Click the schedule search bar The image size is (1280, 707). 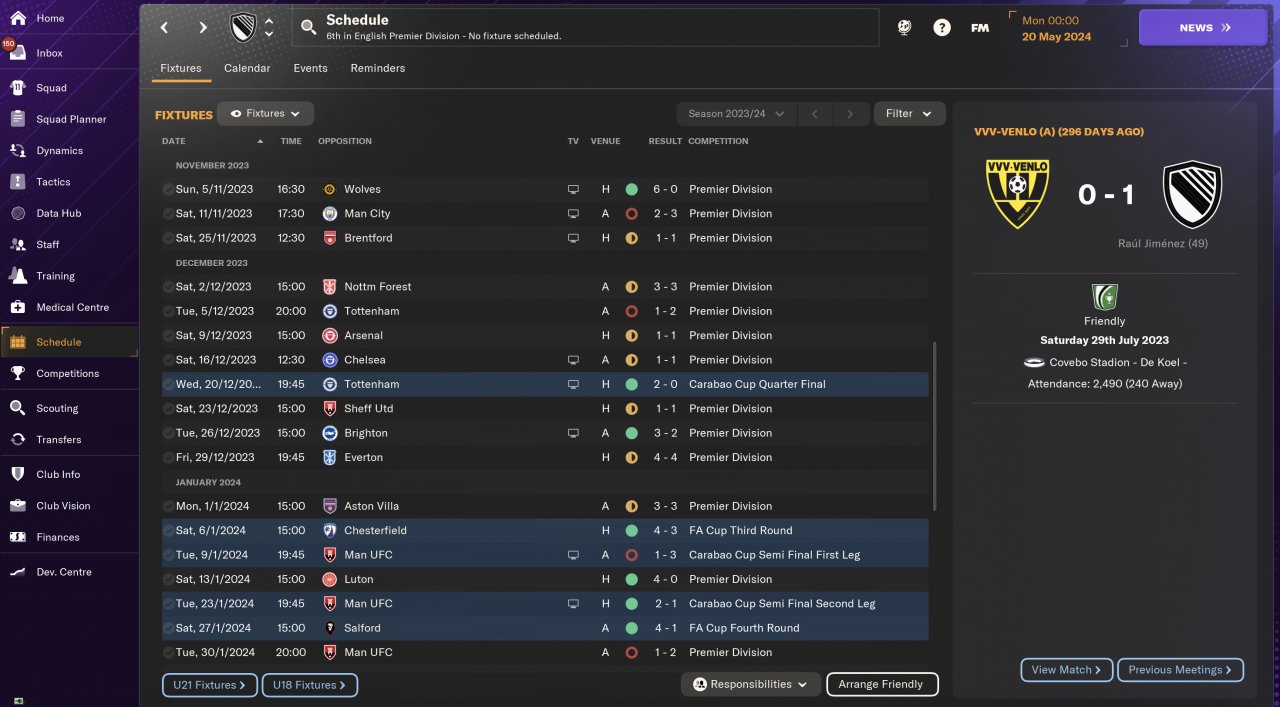coord(585,28)
